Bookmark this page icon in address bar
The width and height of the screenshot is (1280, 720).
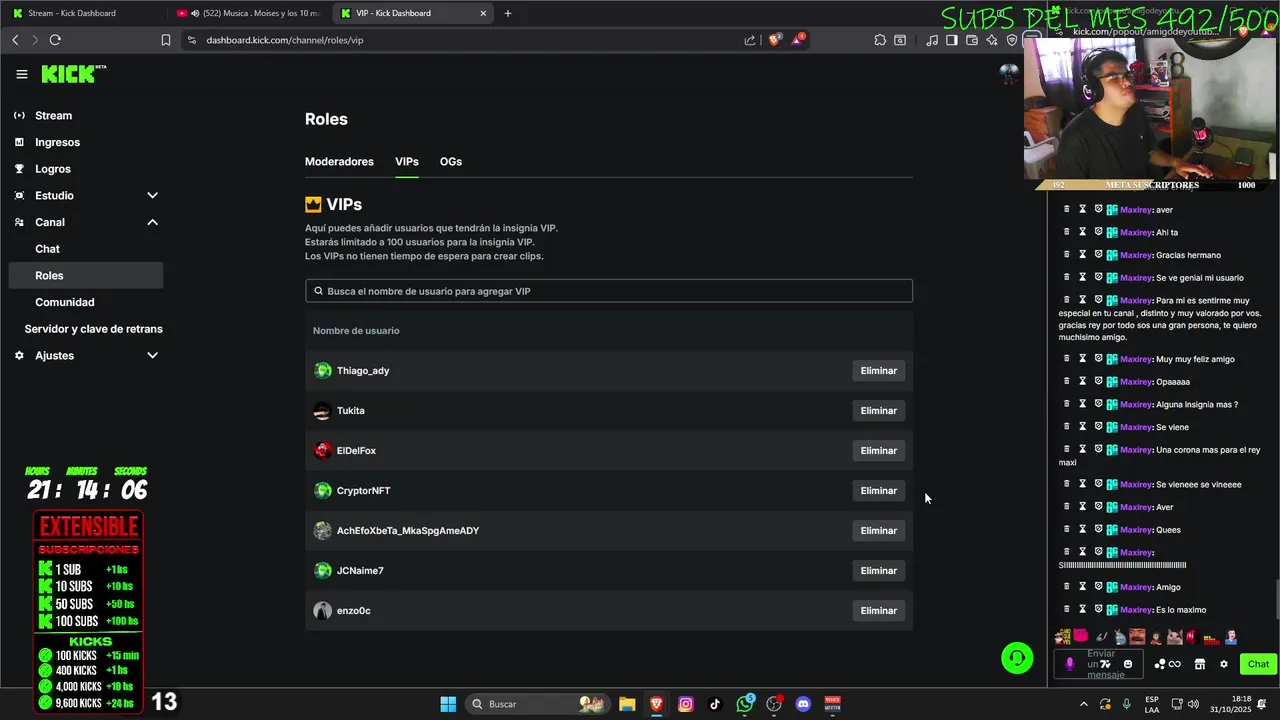point(166,40)
